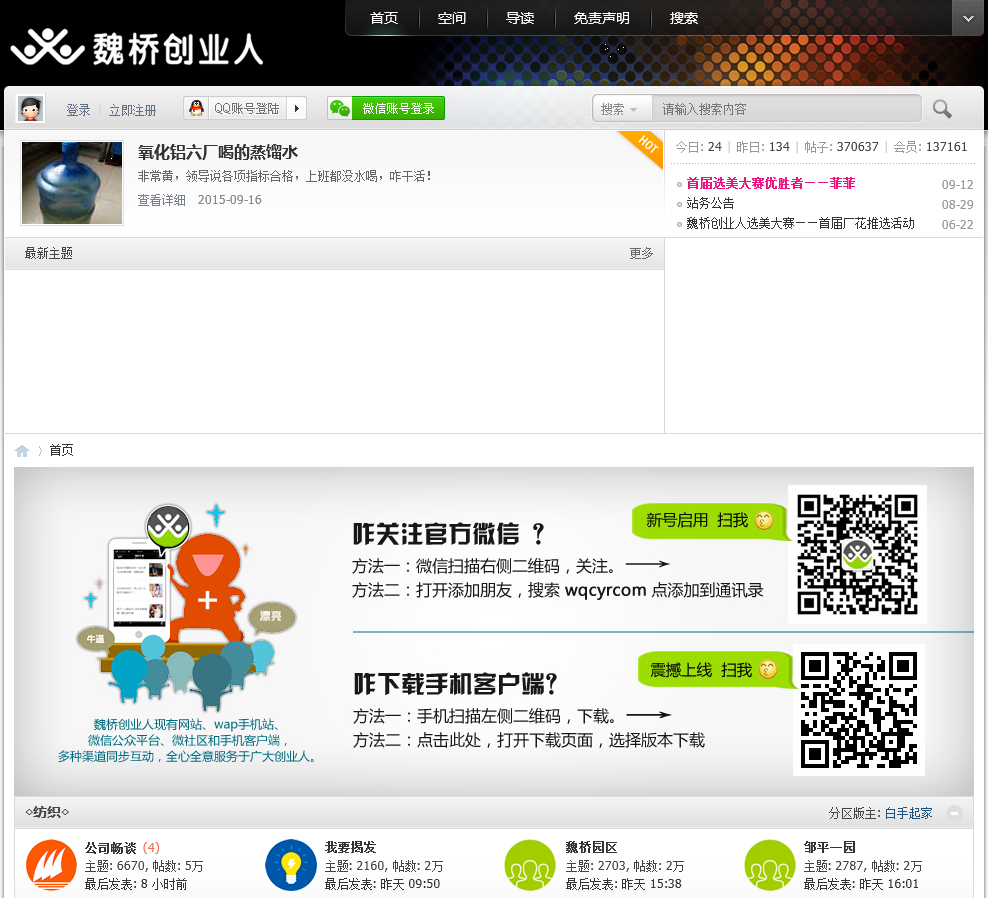Click the QQ帐号登陆 button

[x=246, y=108]
